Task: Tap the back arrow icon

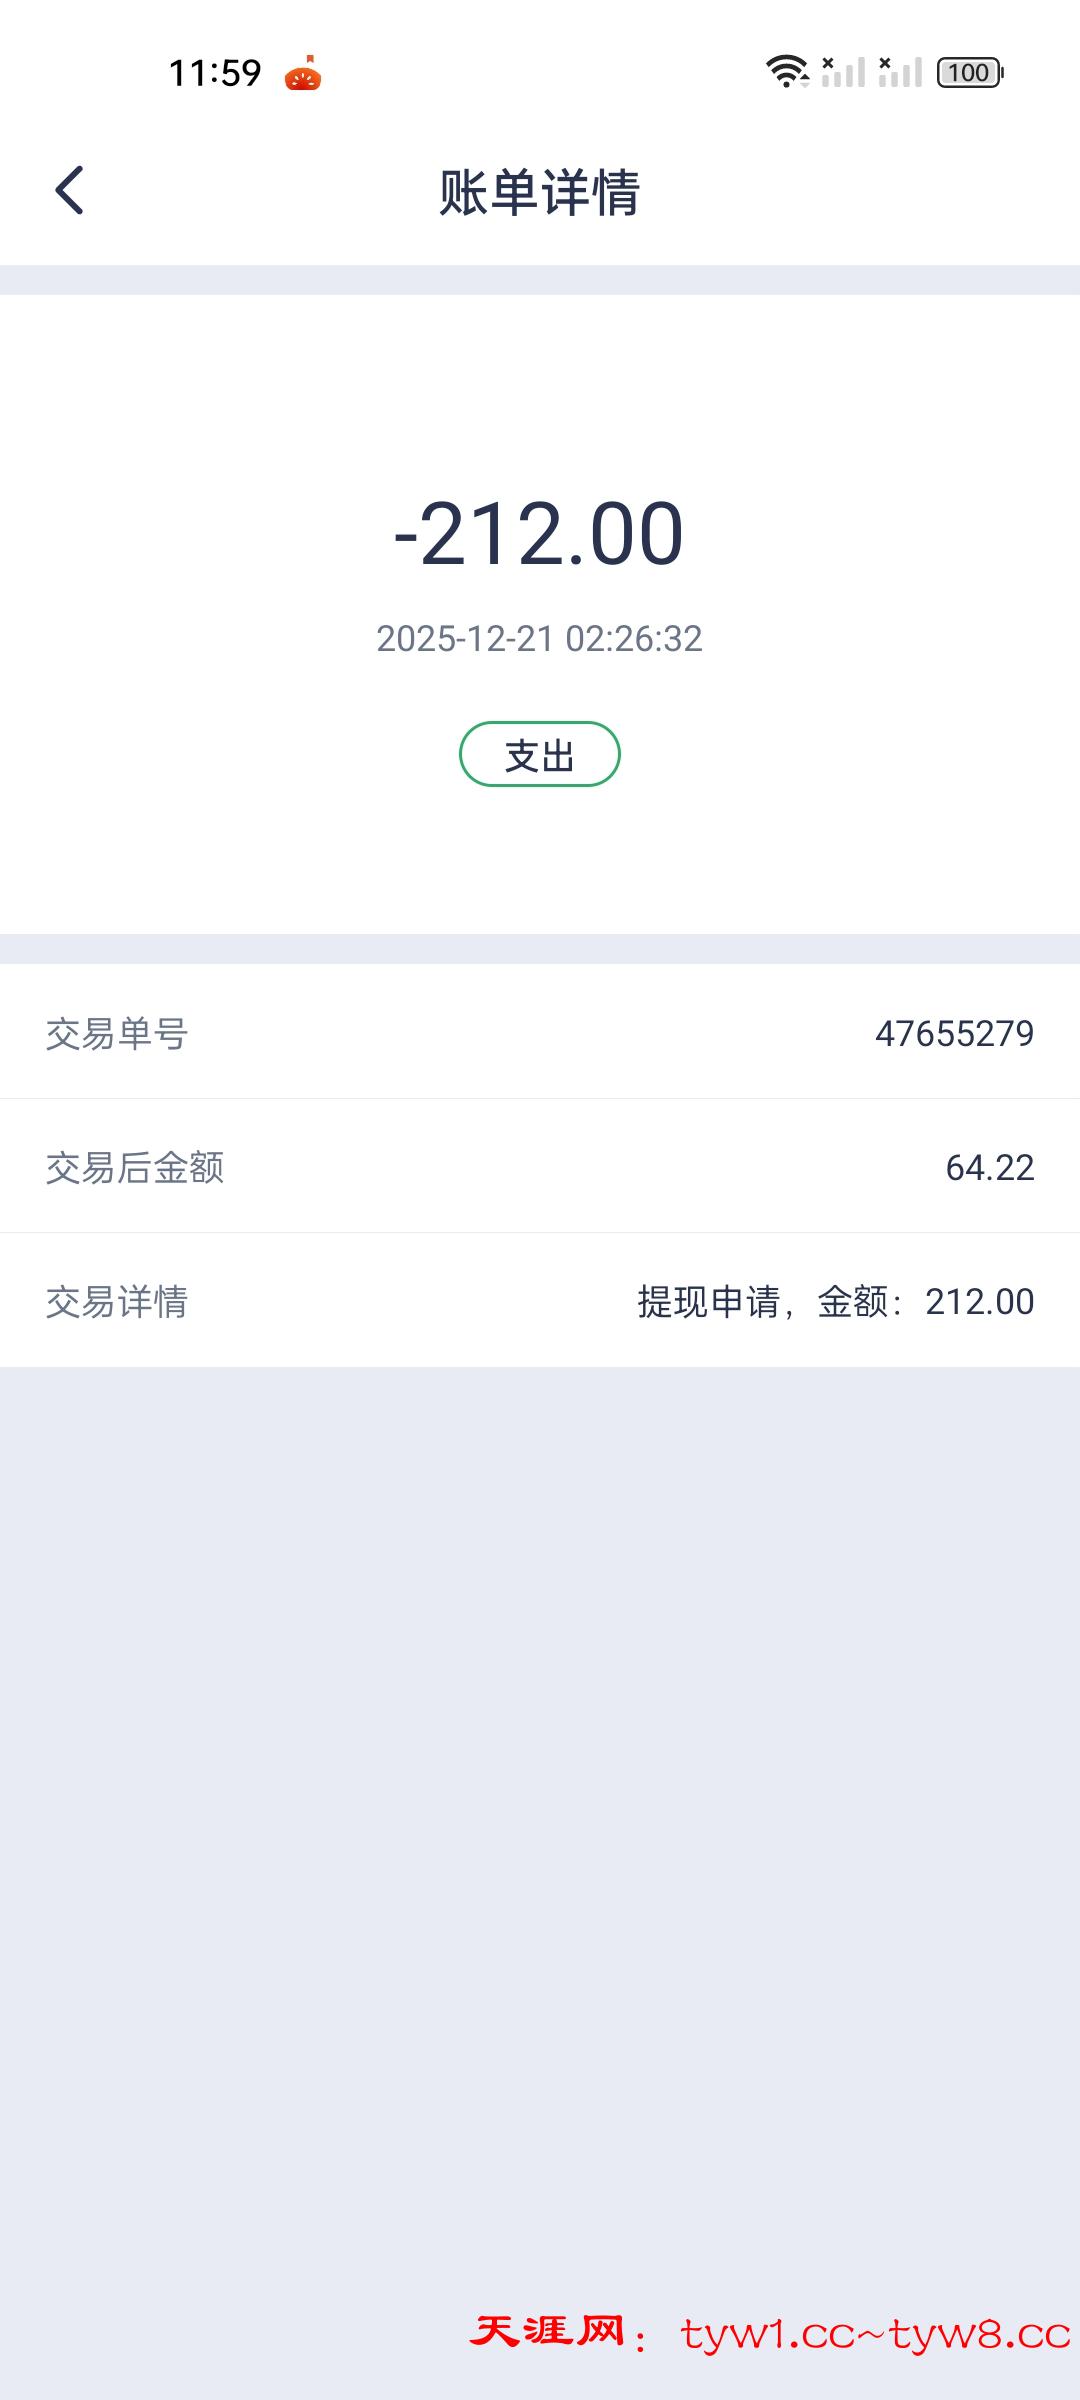Action: [69, 190]
